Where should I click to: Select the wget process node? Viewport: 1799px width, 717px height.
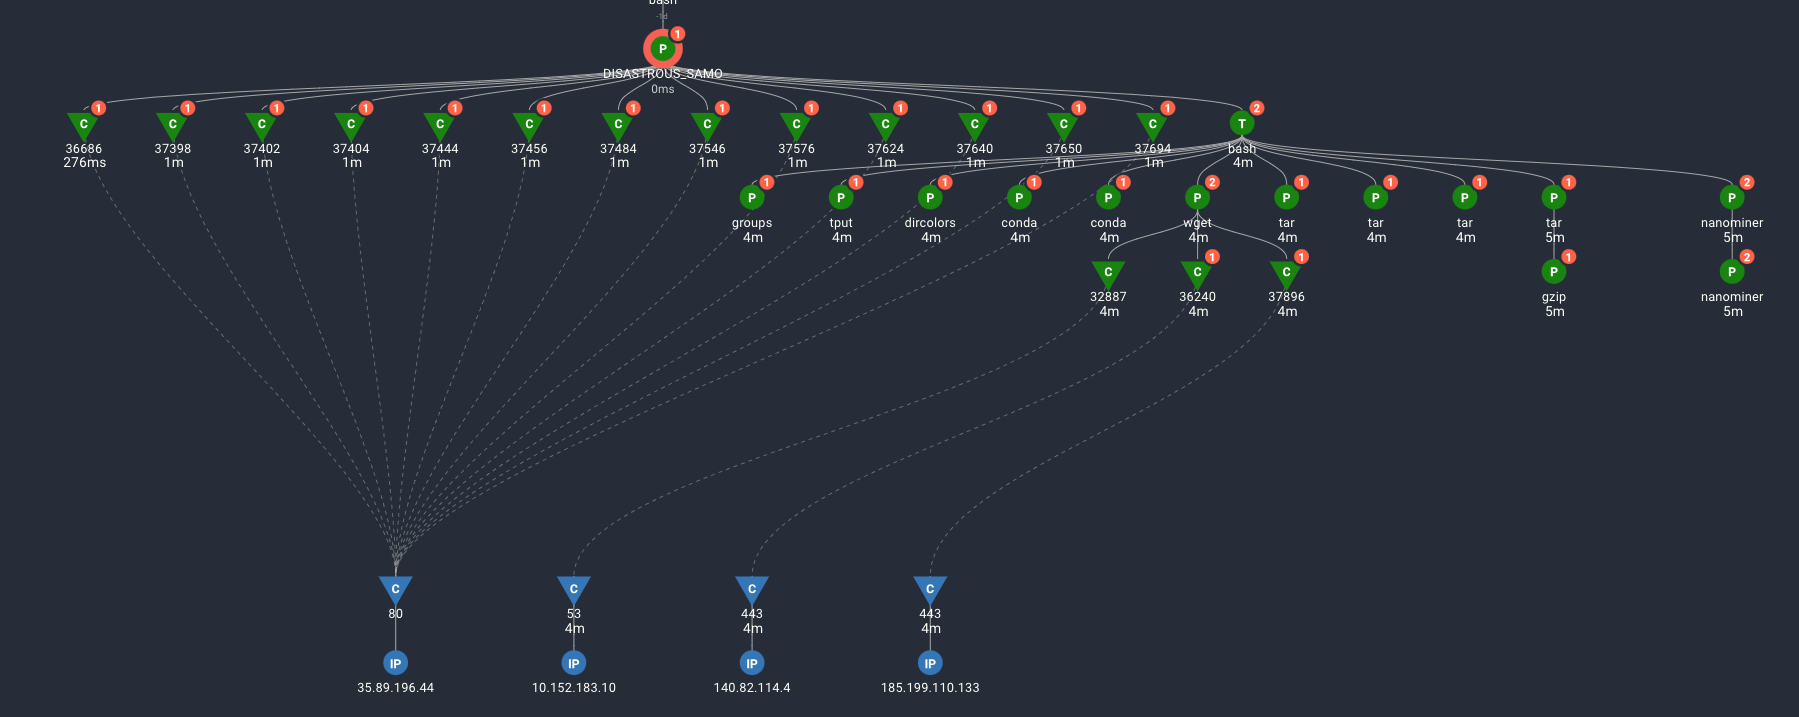(x=1197, y=198)
